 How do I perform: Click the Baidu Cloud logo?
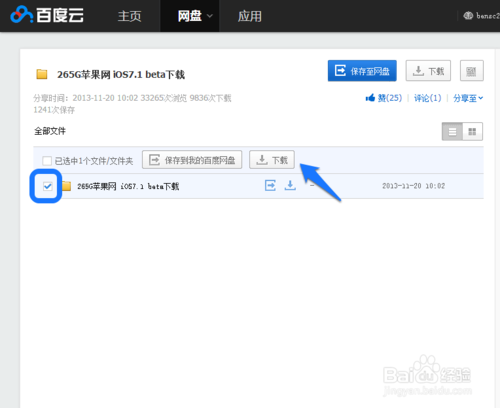point(47,15)
